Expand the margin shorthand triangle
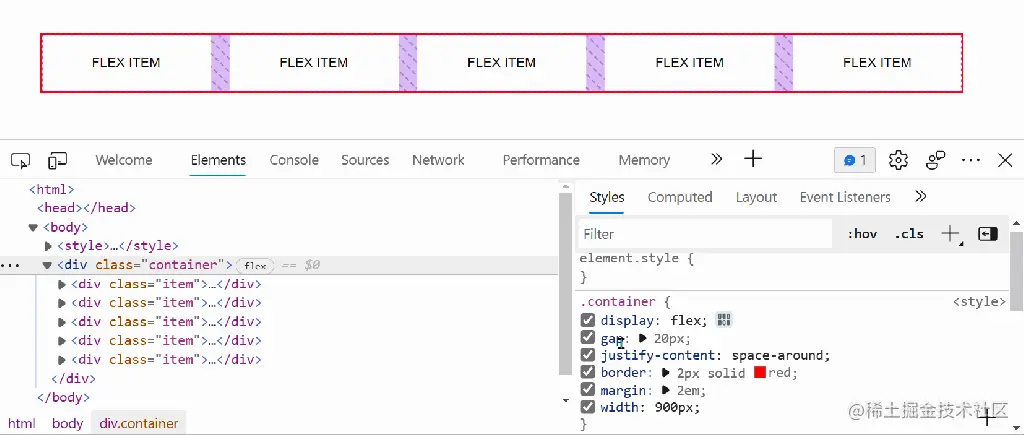This screenshot has height=435, width=1024. click(665, 391)
